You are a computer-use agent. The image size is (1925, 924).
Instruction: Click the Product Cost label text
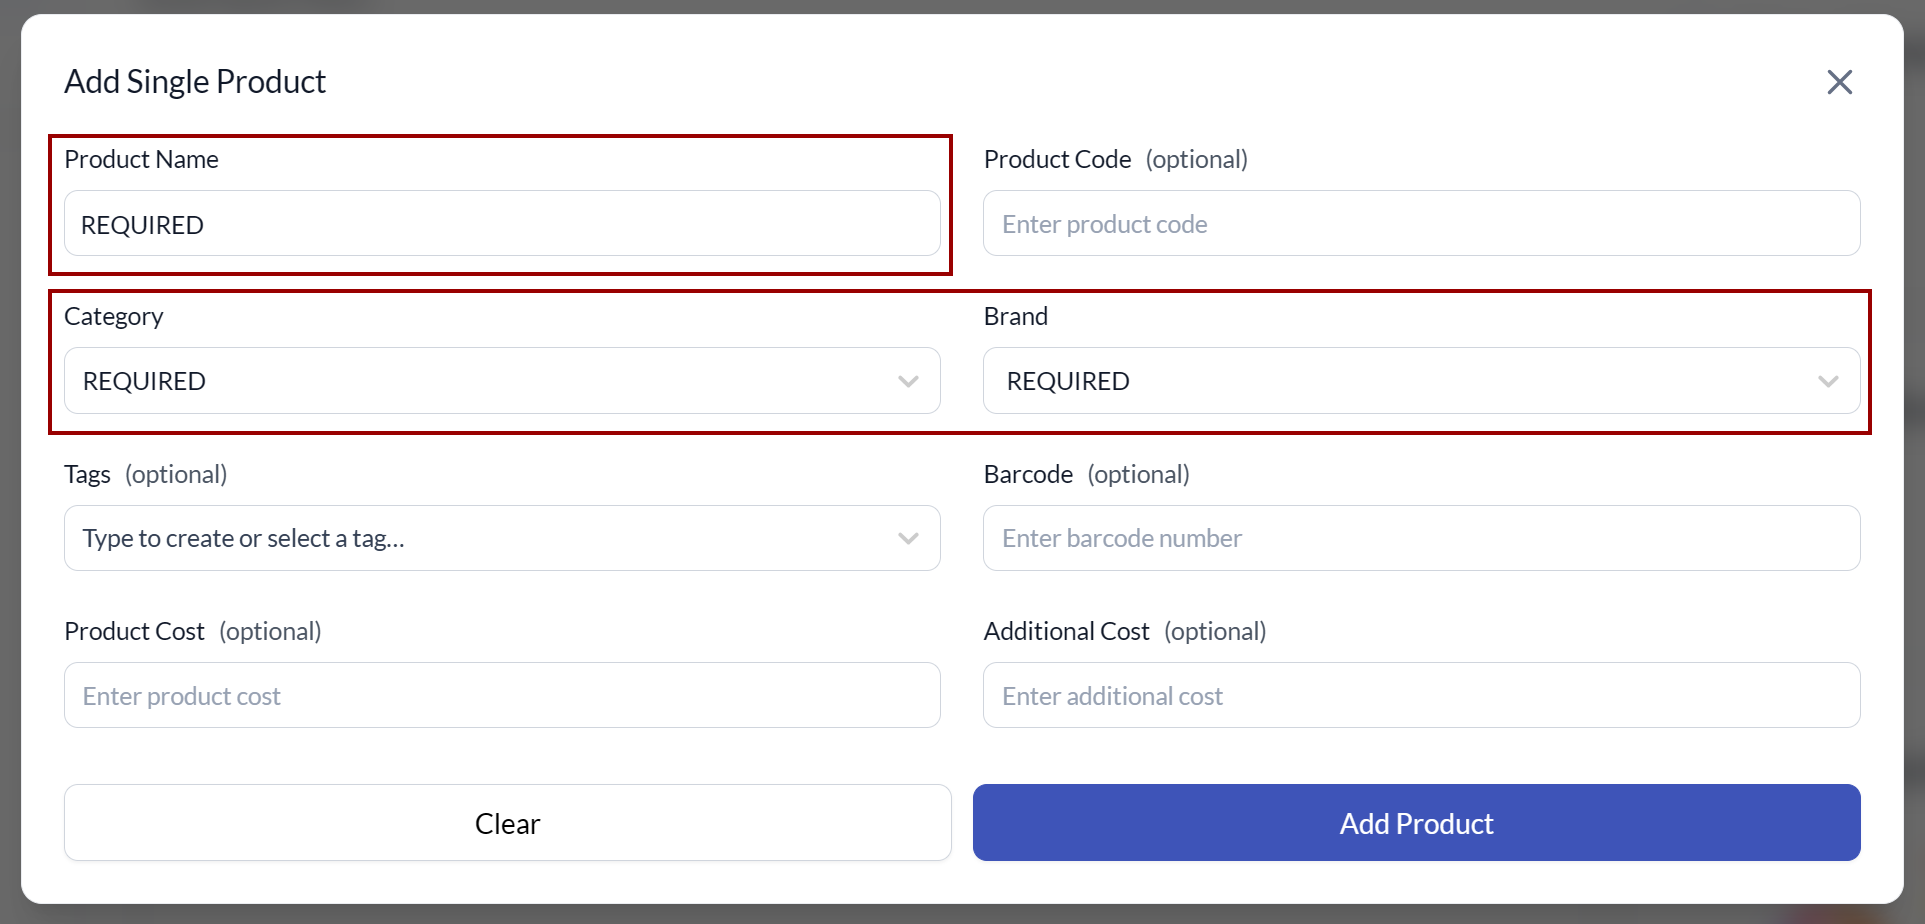pos(134,632)
